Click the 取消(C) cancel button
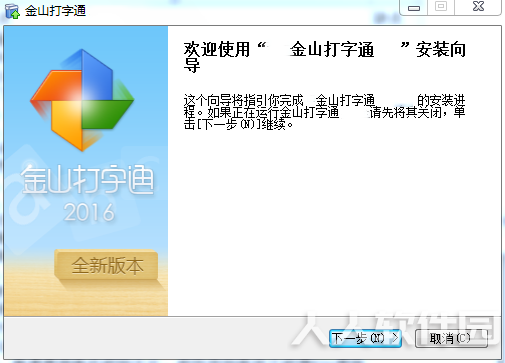505x363 pixels. tap(451, 339)
